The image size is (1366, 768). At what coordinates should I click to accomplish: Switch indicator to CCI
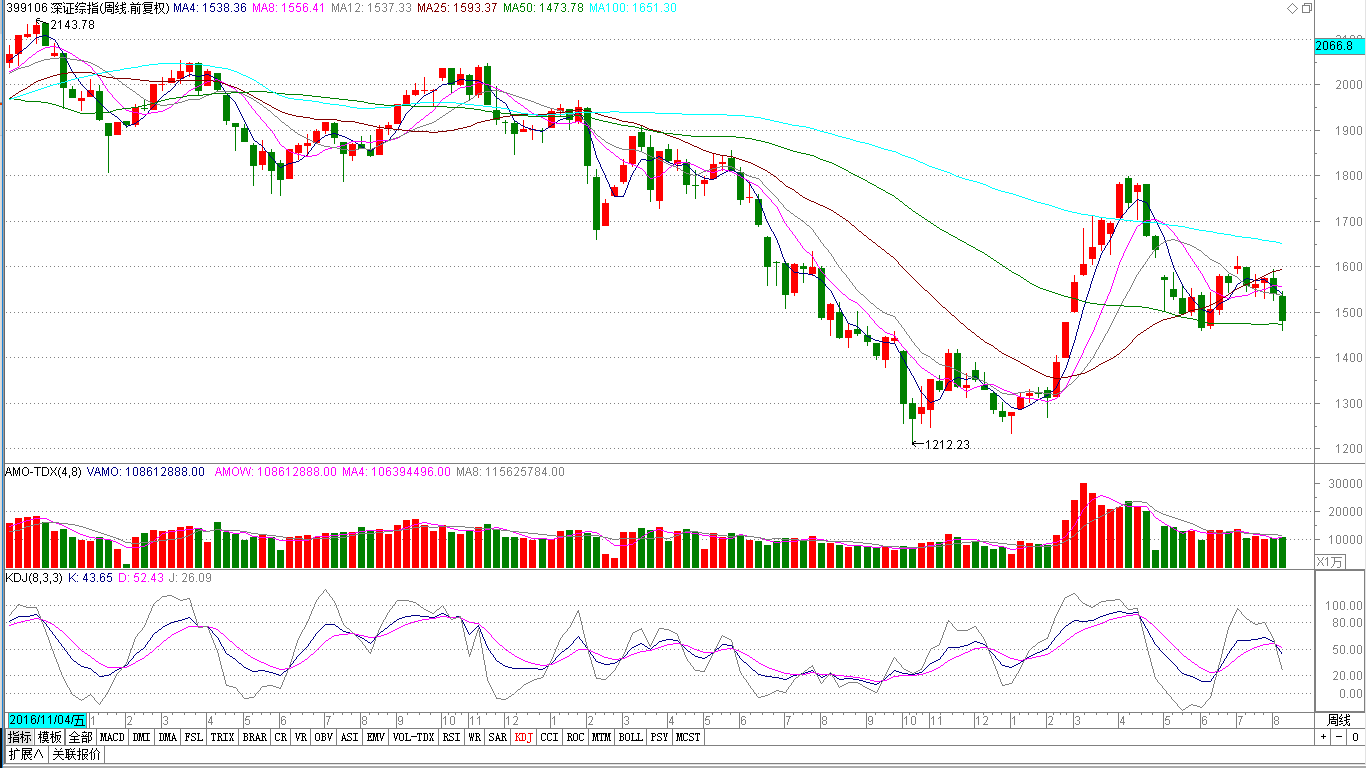(550, 737)
